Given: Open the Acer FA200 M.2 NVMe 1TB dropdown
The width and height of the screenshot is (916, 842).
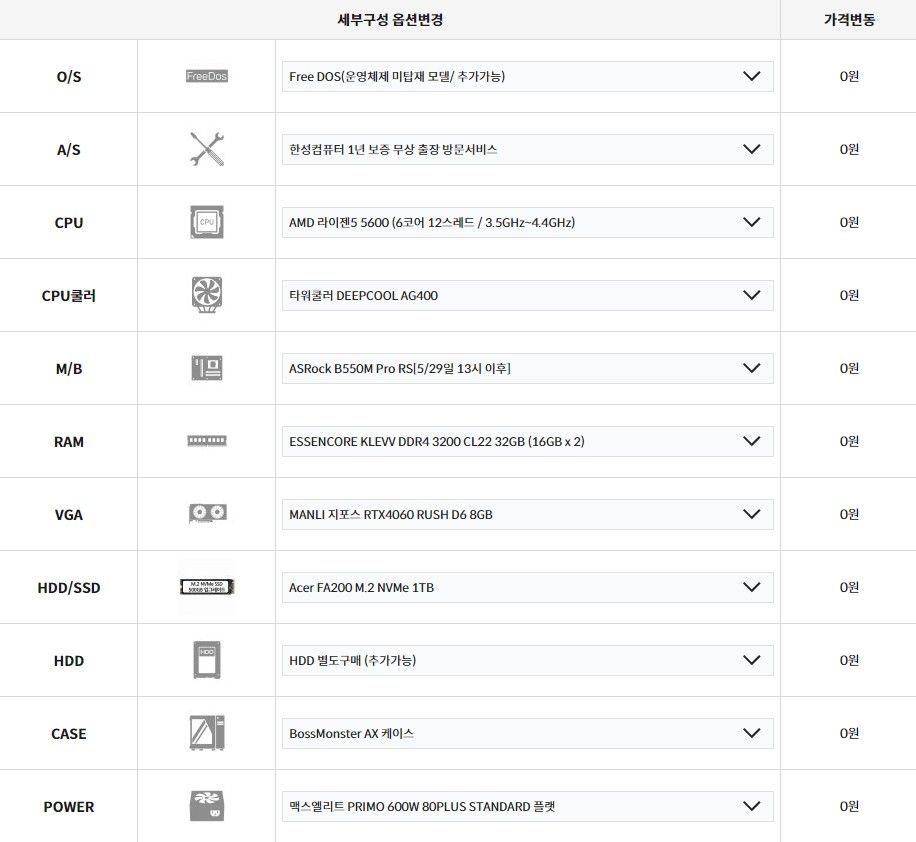Looking at the screenshot, I should click(528, 588).
